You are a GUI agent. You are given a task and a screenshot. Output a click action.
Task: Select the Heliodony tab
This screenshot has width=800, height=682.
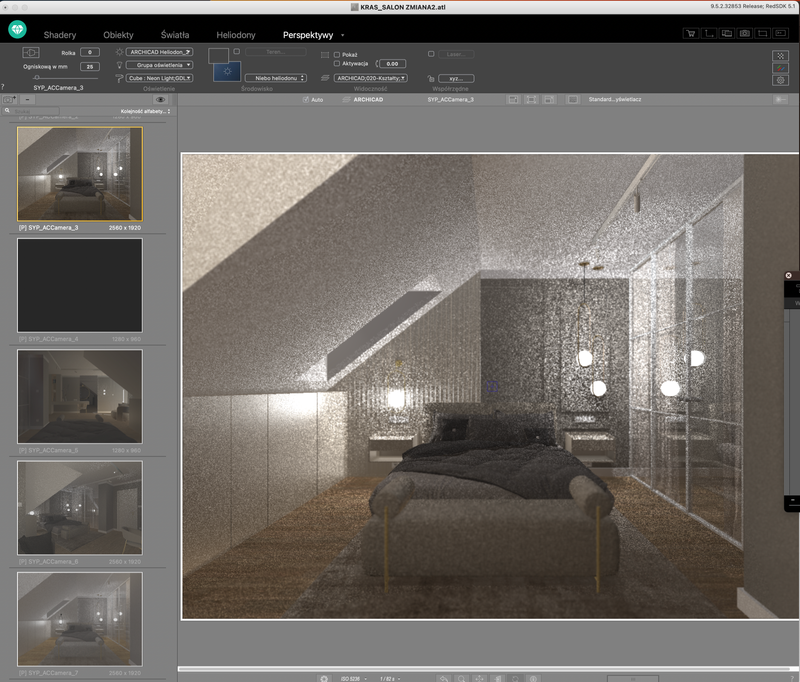tap(236, 35)
